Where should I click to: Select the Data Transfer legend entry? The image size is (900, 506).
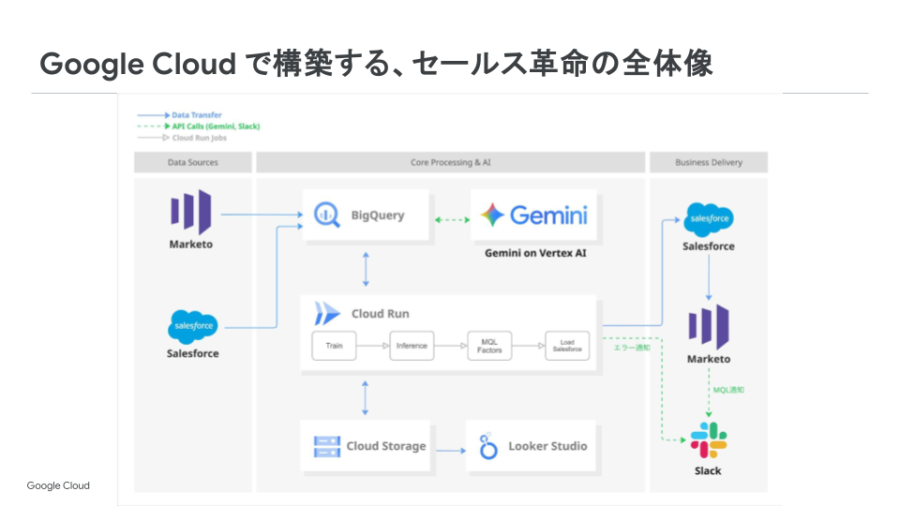(x=196, y=116)
